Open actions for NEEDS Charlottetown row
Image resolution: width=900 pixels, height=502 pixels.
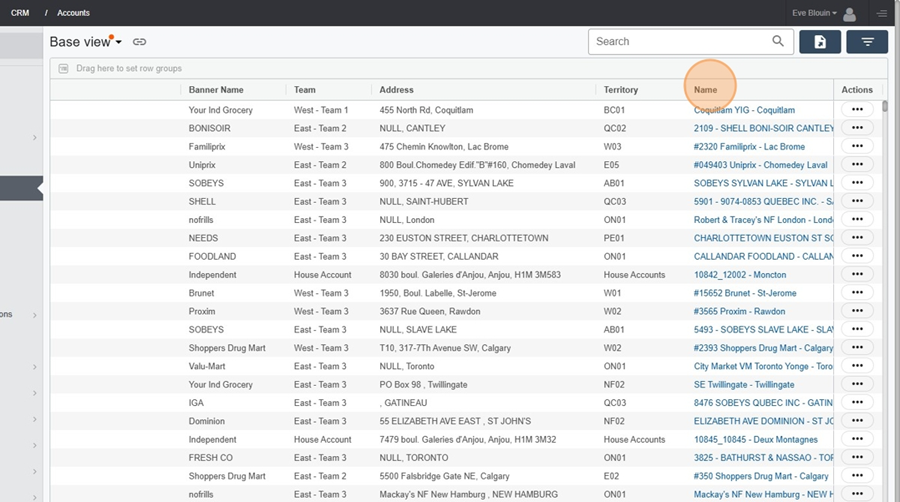[858, 238]
